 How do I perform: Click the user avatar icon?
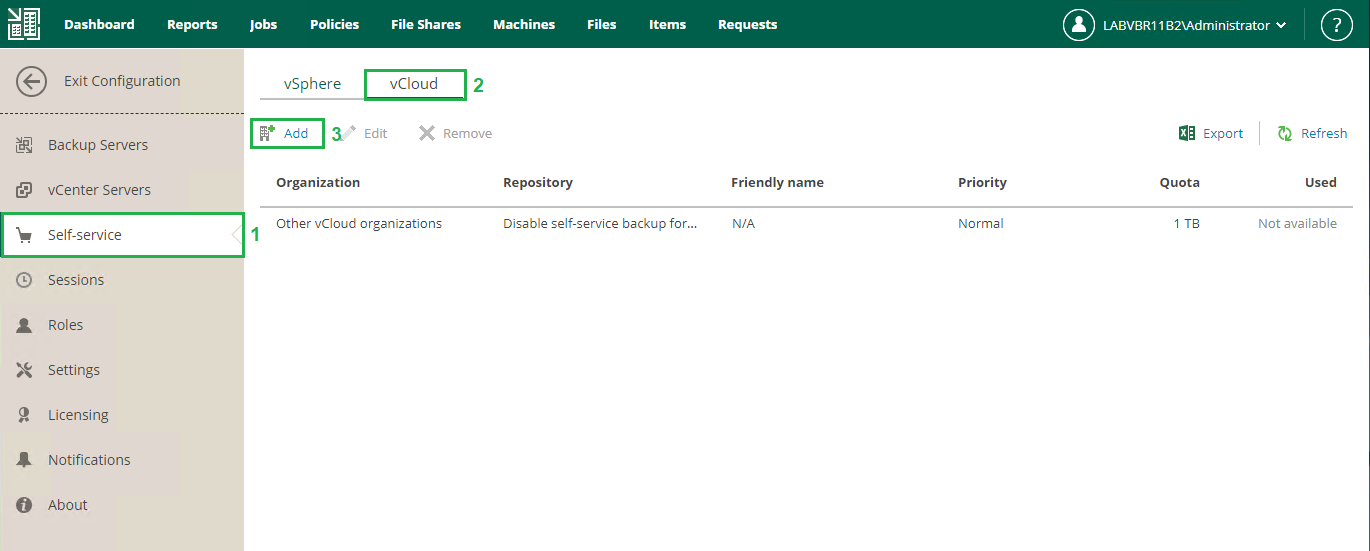1078,25
